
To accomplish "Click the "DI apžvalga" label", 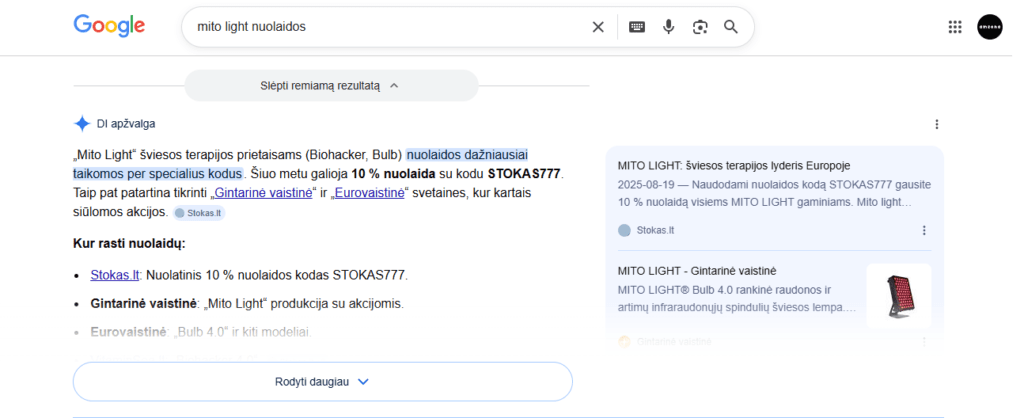I will (x=125, y=124).
